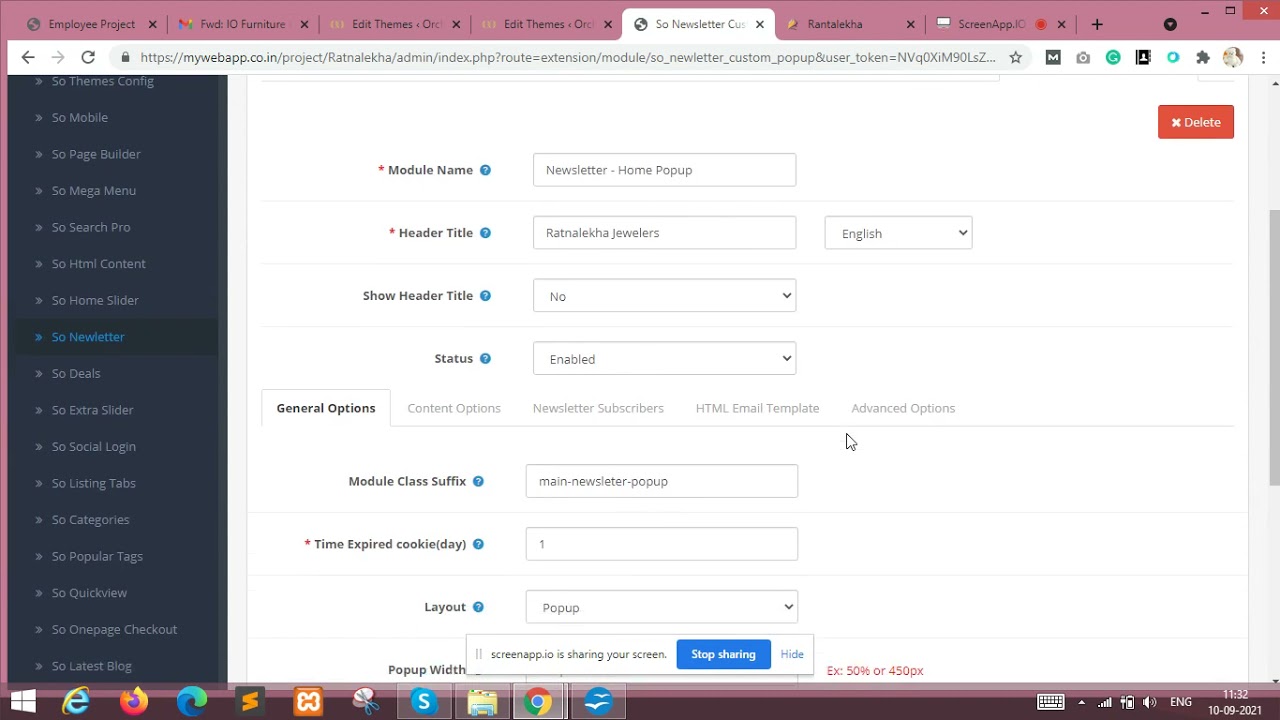This screenshot has height=720, width=1280.
Task: Open the Status dropdown set to Enabled
Action: point(664,359)
